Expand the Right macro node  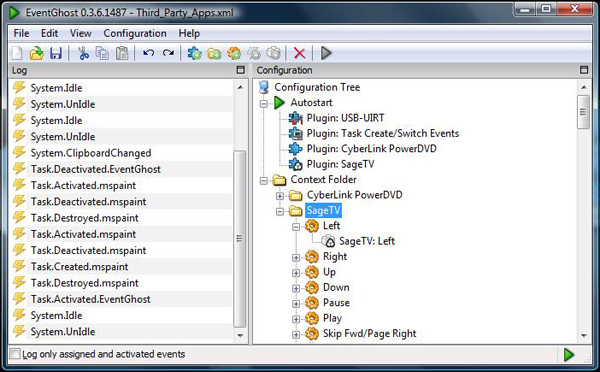(x=296, y=258)
